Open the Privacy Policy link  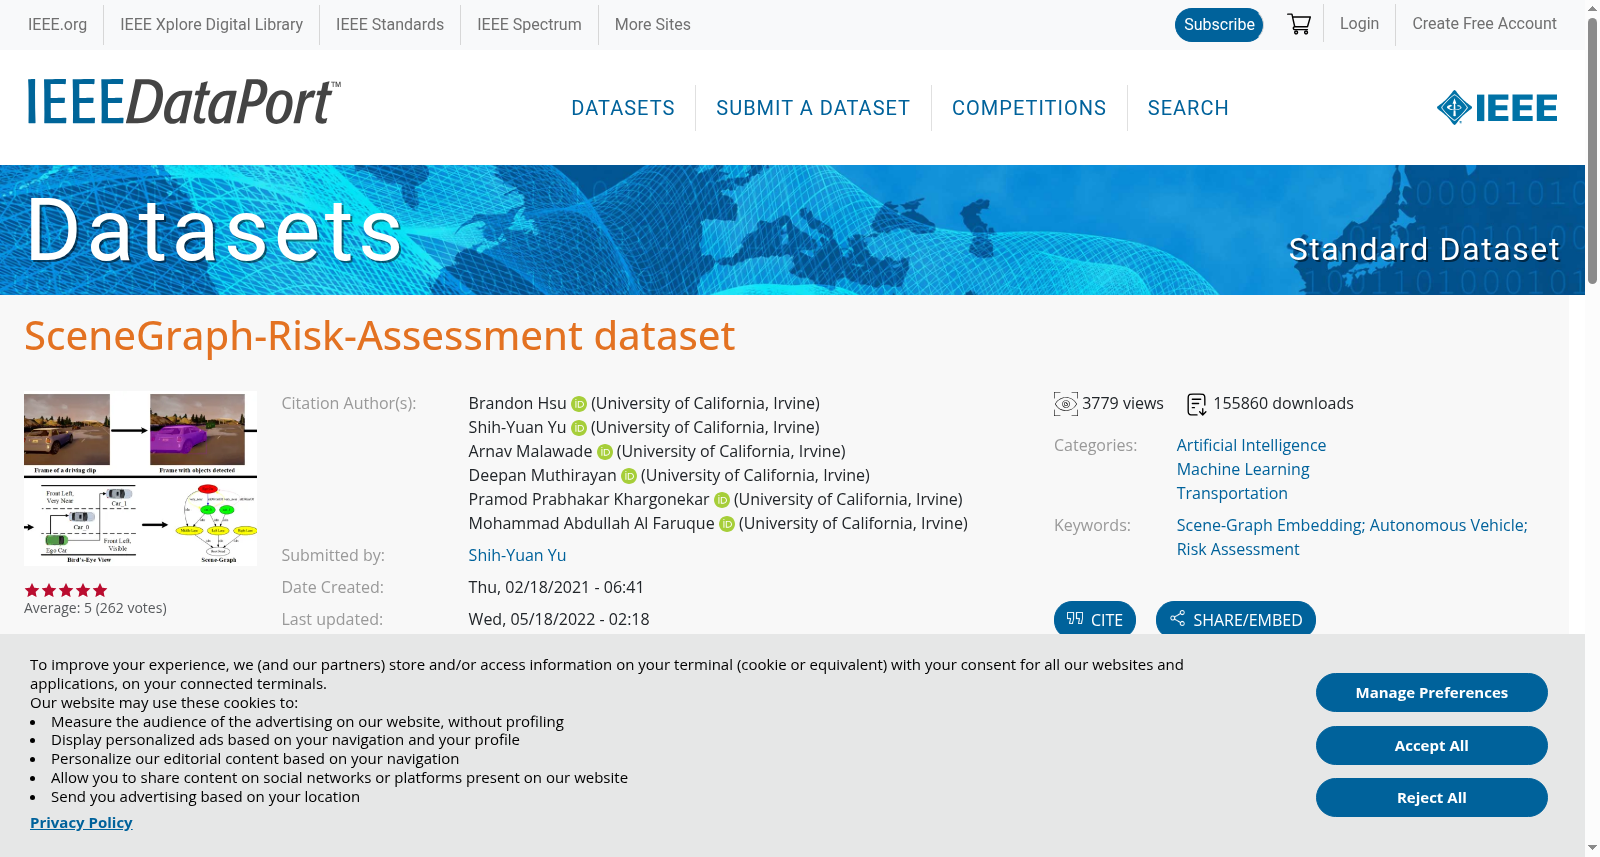point(81,822)
